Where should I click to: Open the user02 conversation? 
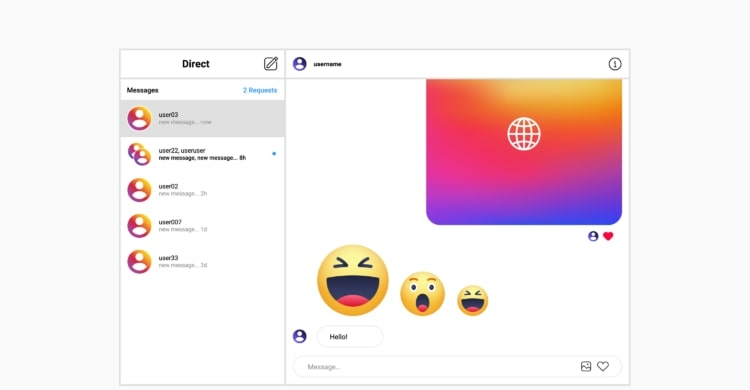pyautogui.click(x=202, y=190)
